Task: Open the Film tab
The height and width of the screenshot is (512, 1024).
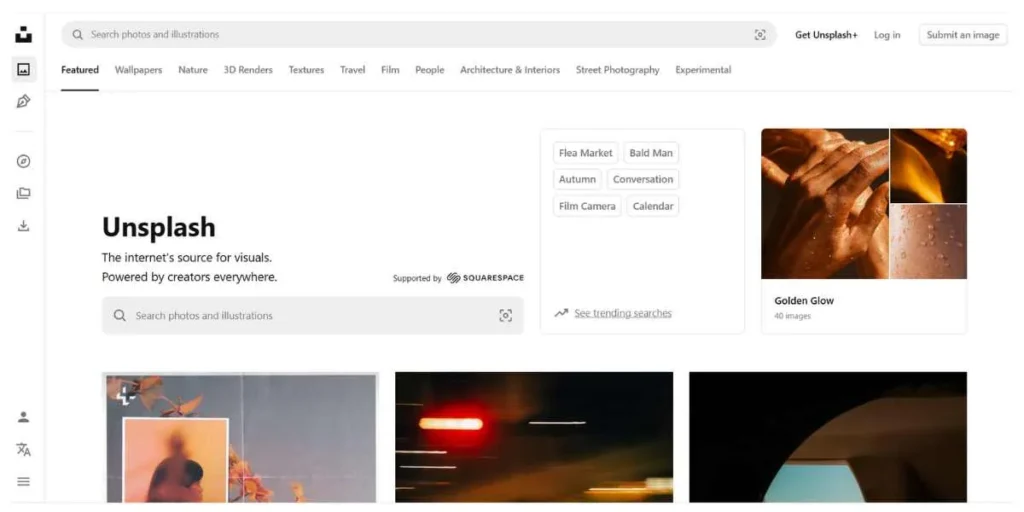Action: (390, 70)
